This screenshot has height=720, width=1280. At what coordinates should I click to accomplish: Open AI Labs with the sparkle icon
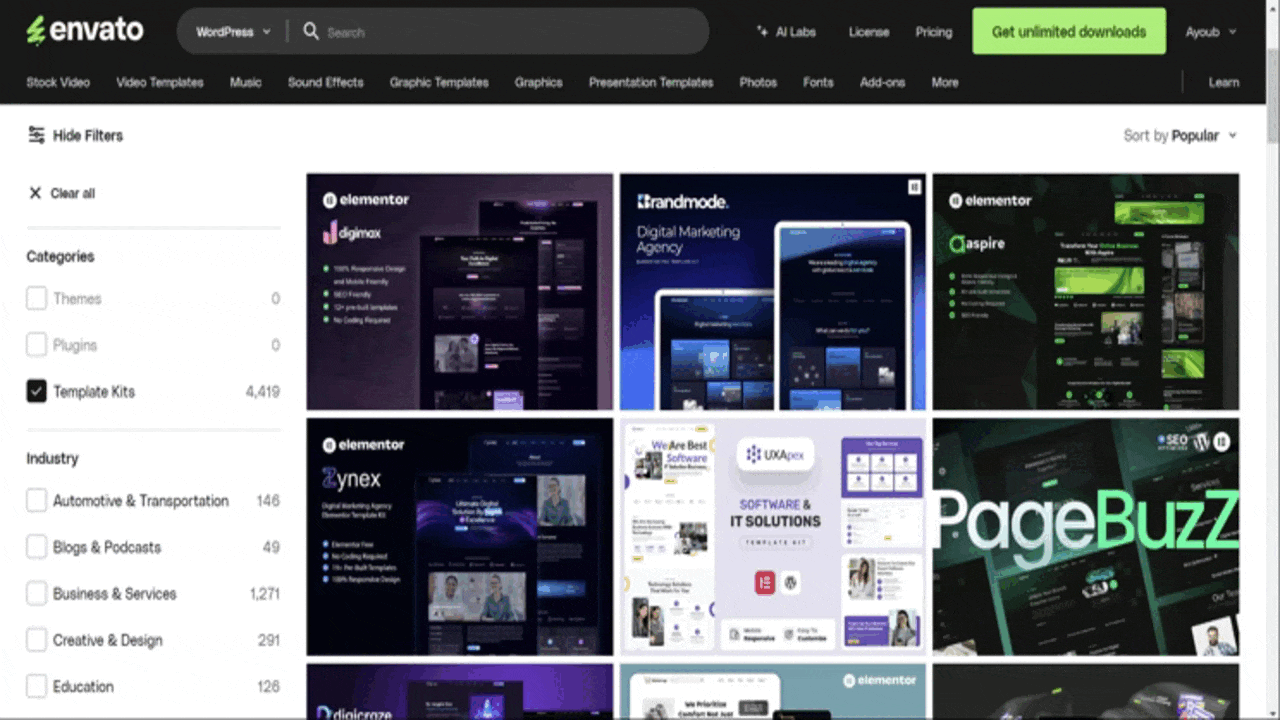point(786,32)
